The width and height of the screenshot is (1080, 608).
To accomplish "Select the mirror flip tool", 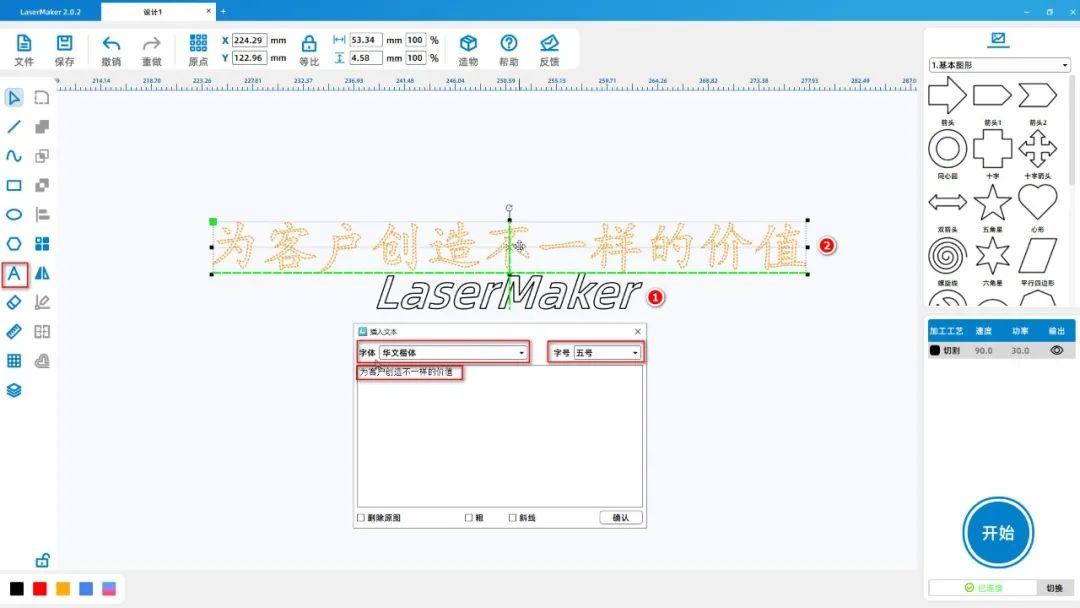I will [42, 273].
